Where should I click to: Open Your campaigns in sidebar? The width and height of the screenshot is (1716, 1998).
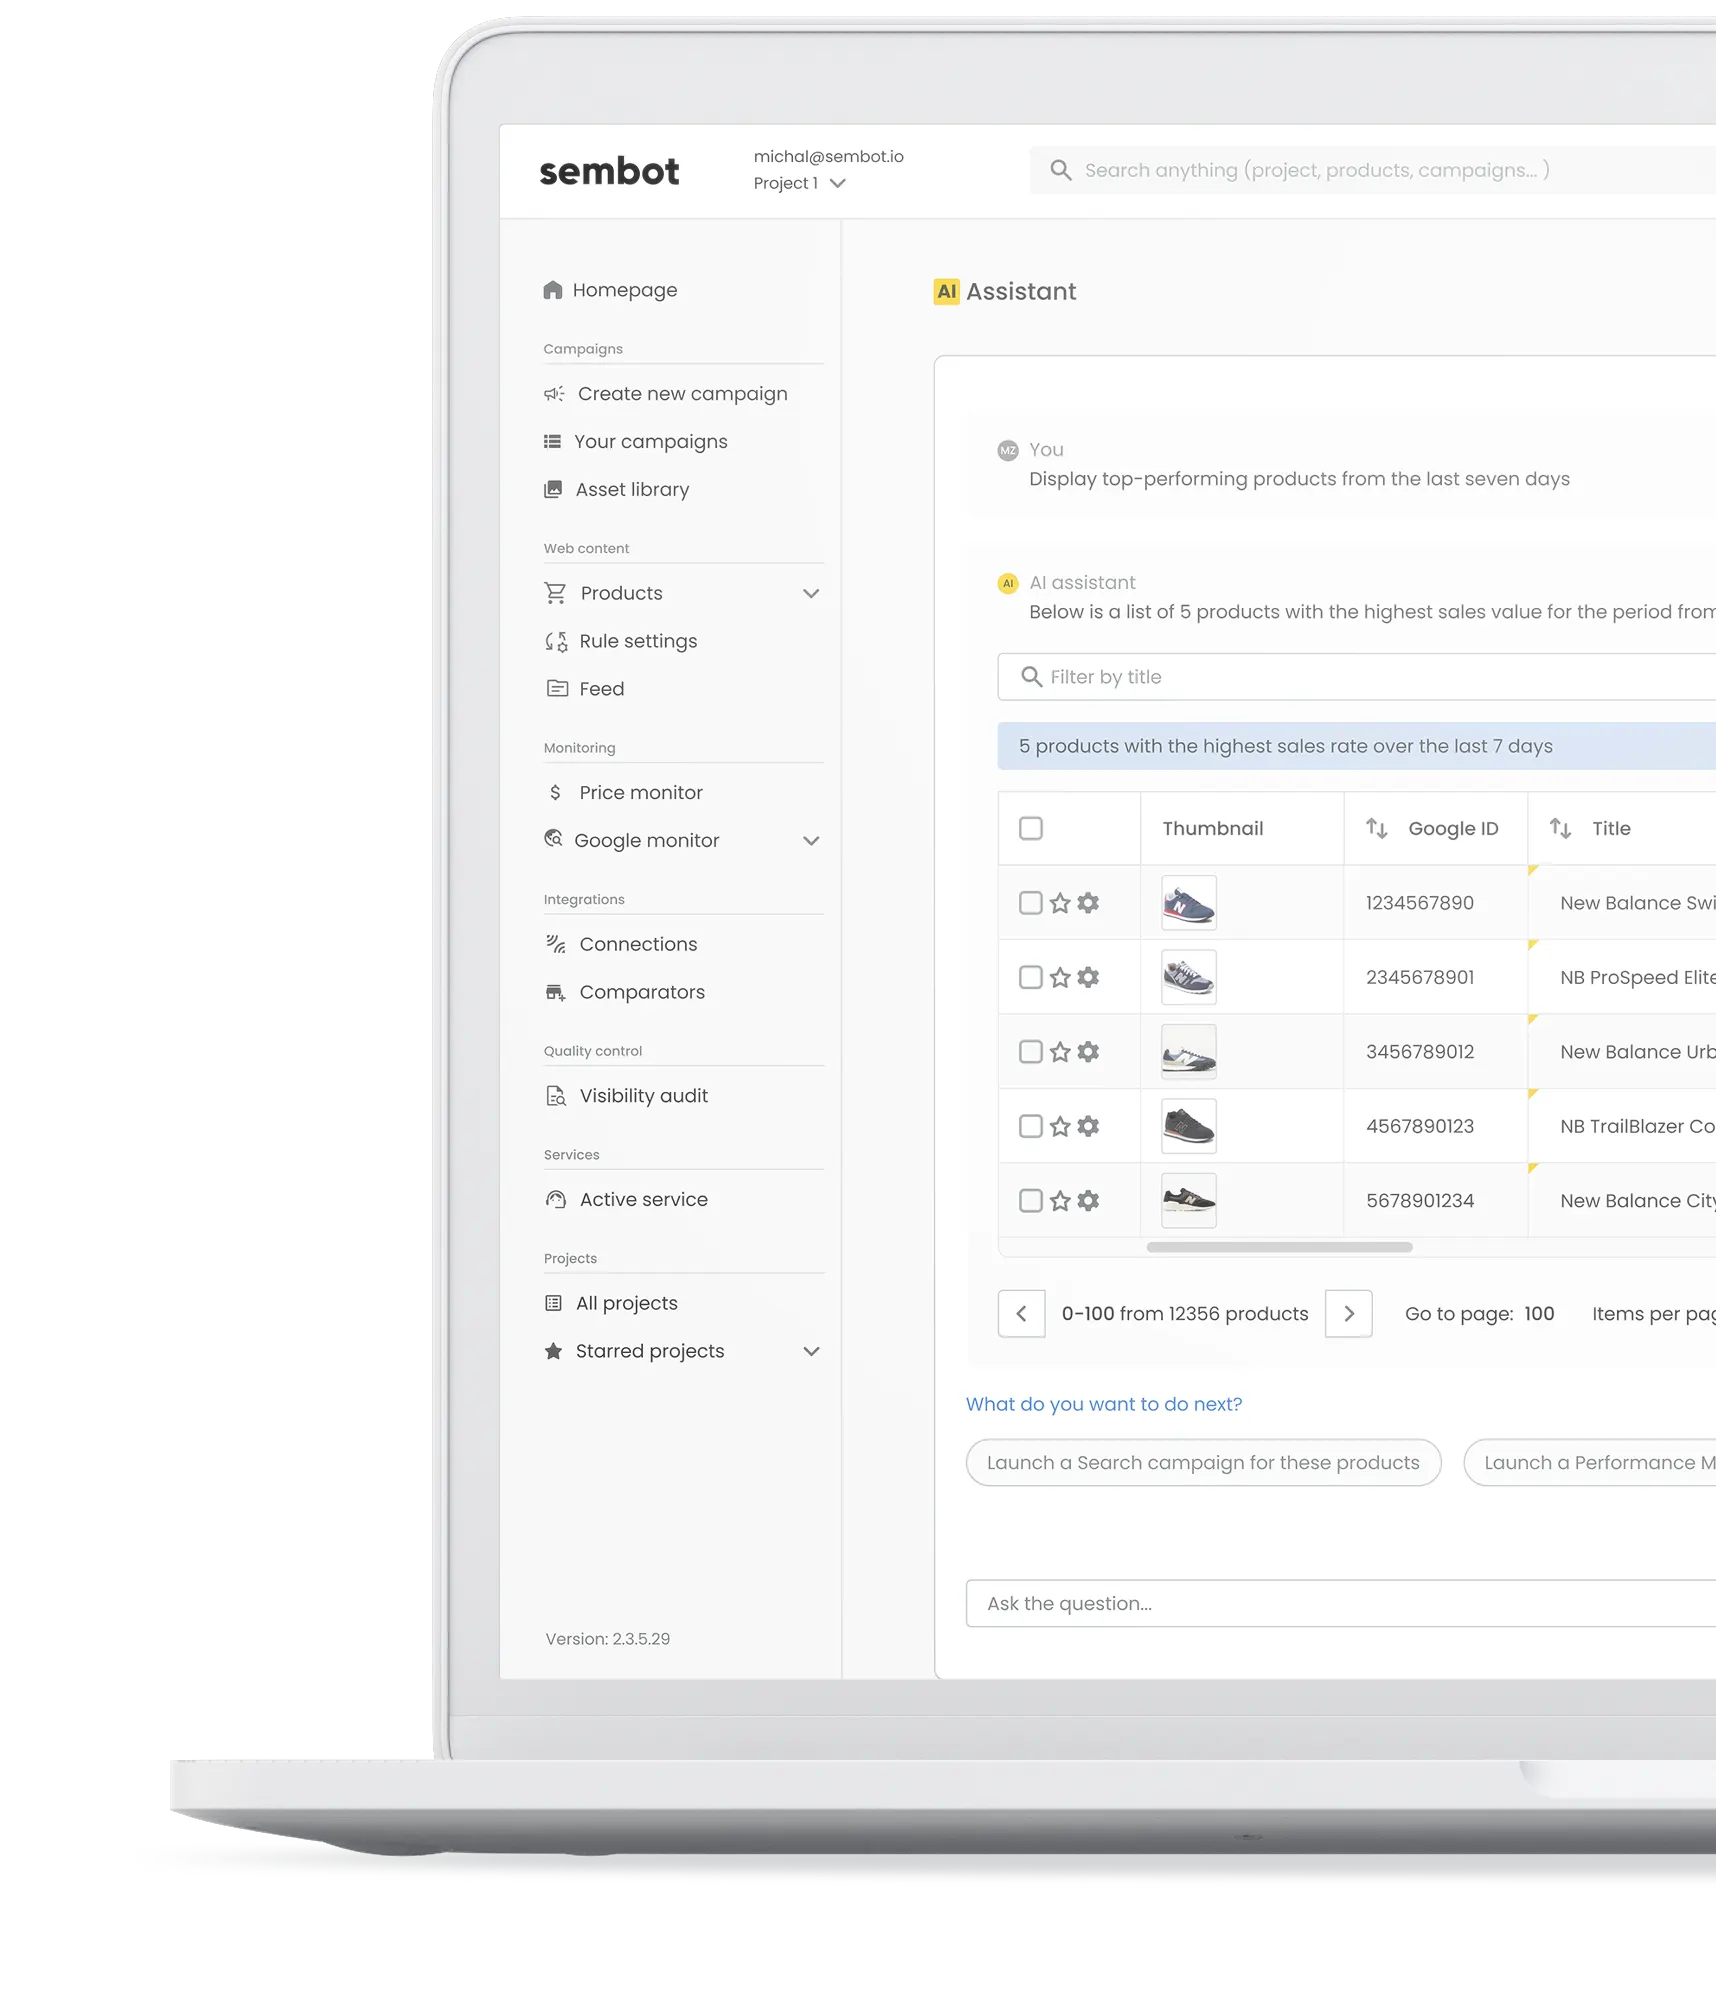pos(636,442)
